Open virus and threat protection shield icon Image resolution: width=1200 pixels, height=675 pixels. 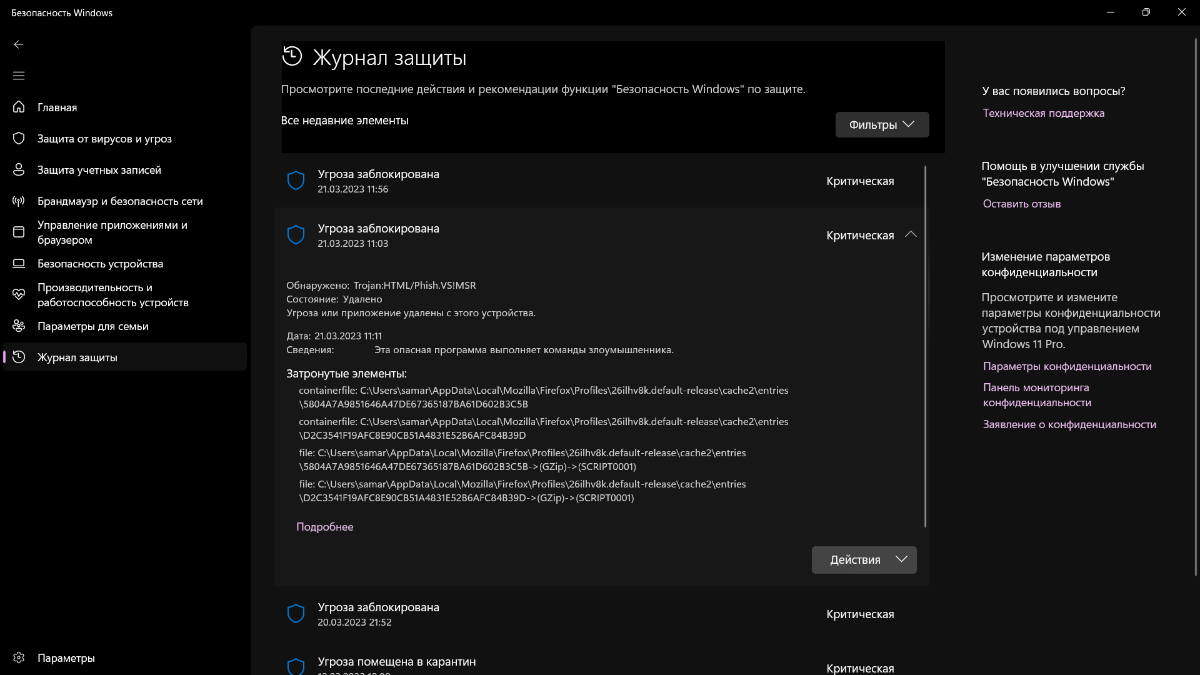click(x=18, y=139)
